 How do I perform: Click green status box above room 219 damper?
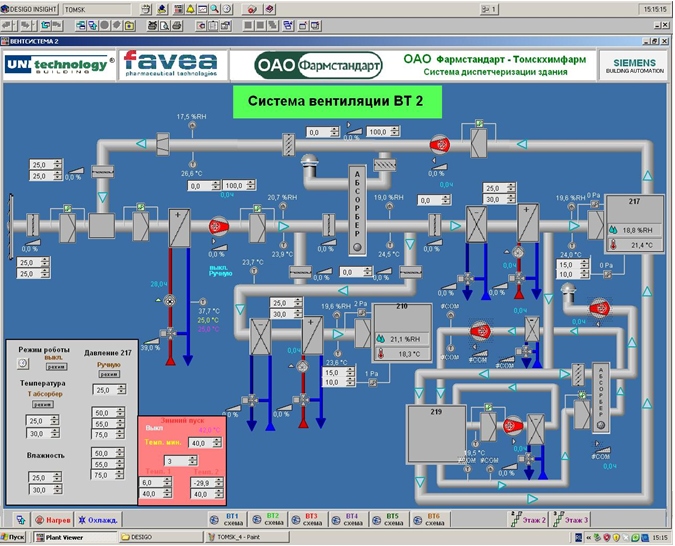point(488,407)
